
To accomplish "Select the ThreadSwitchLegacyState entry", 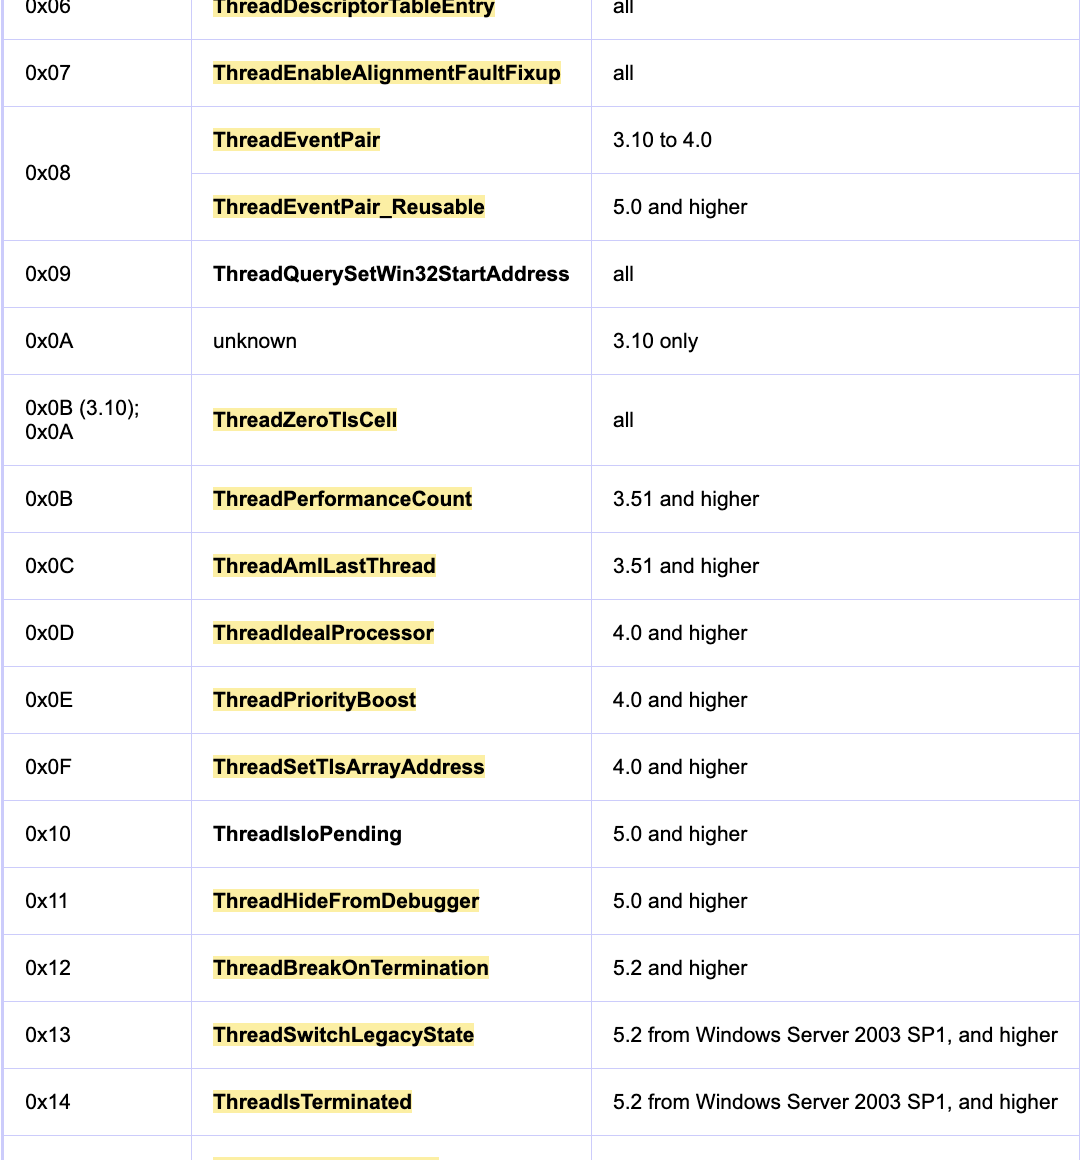I will [x=343, y=1035].
